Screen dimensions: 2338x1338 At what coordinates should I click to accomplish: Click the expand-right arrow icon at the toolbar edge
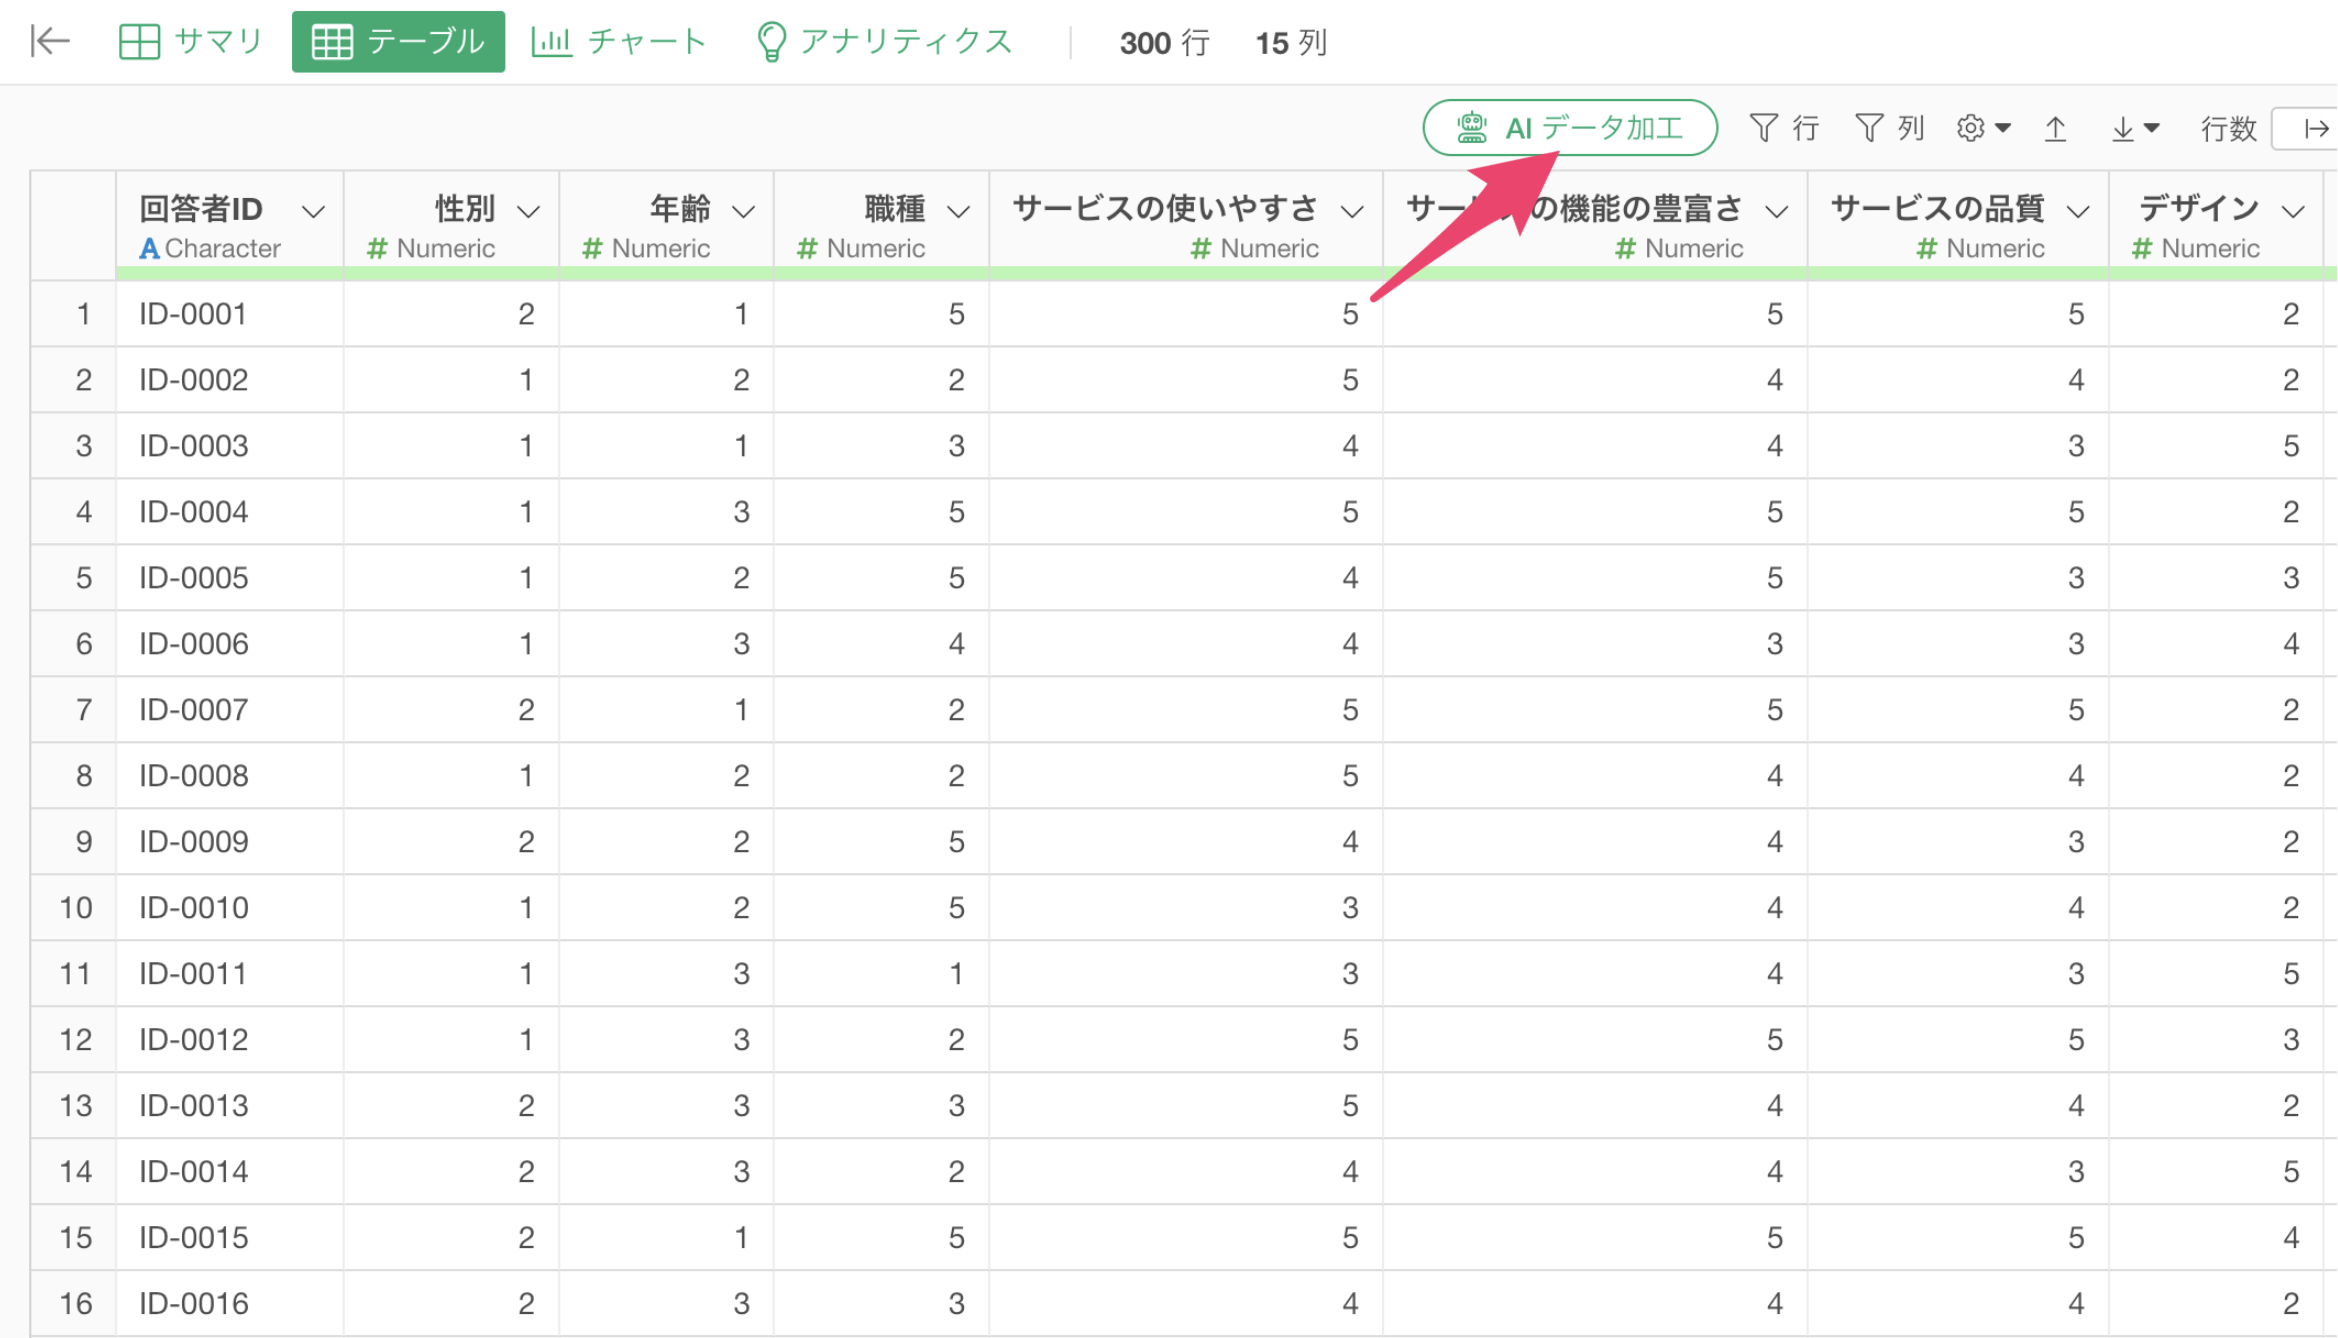[2316, 128]
